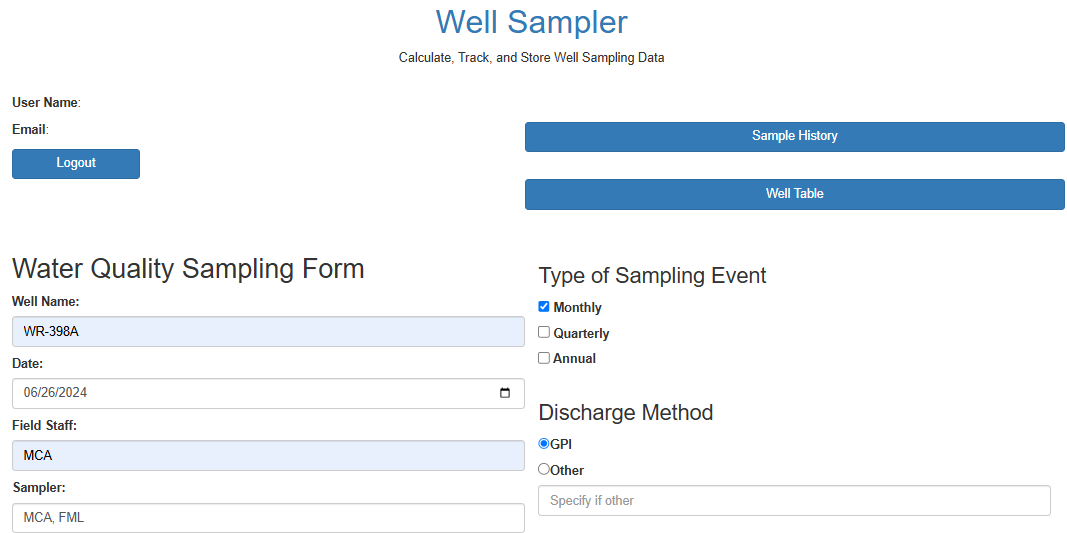The width and height of the screenshot is (1067, 533).
Task: Click the GPI radio label text
Action: click(x=561, y=445)
